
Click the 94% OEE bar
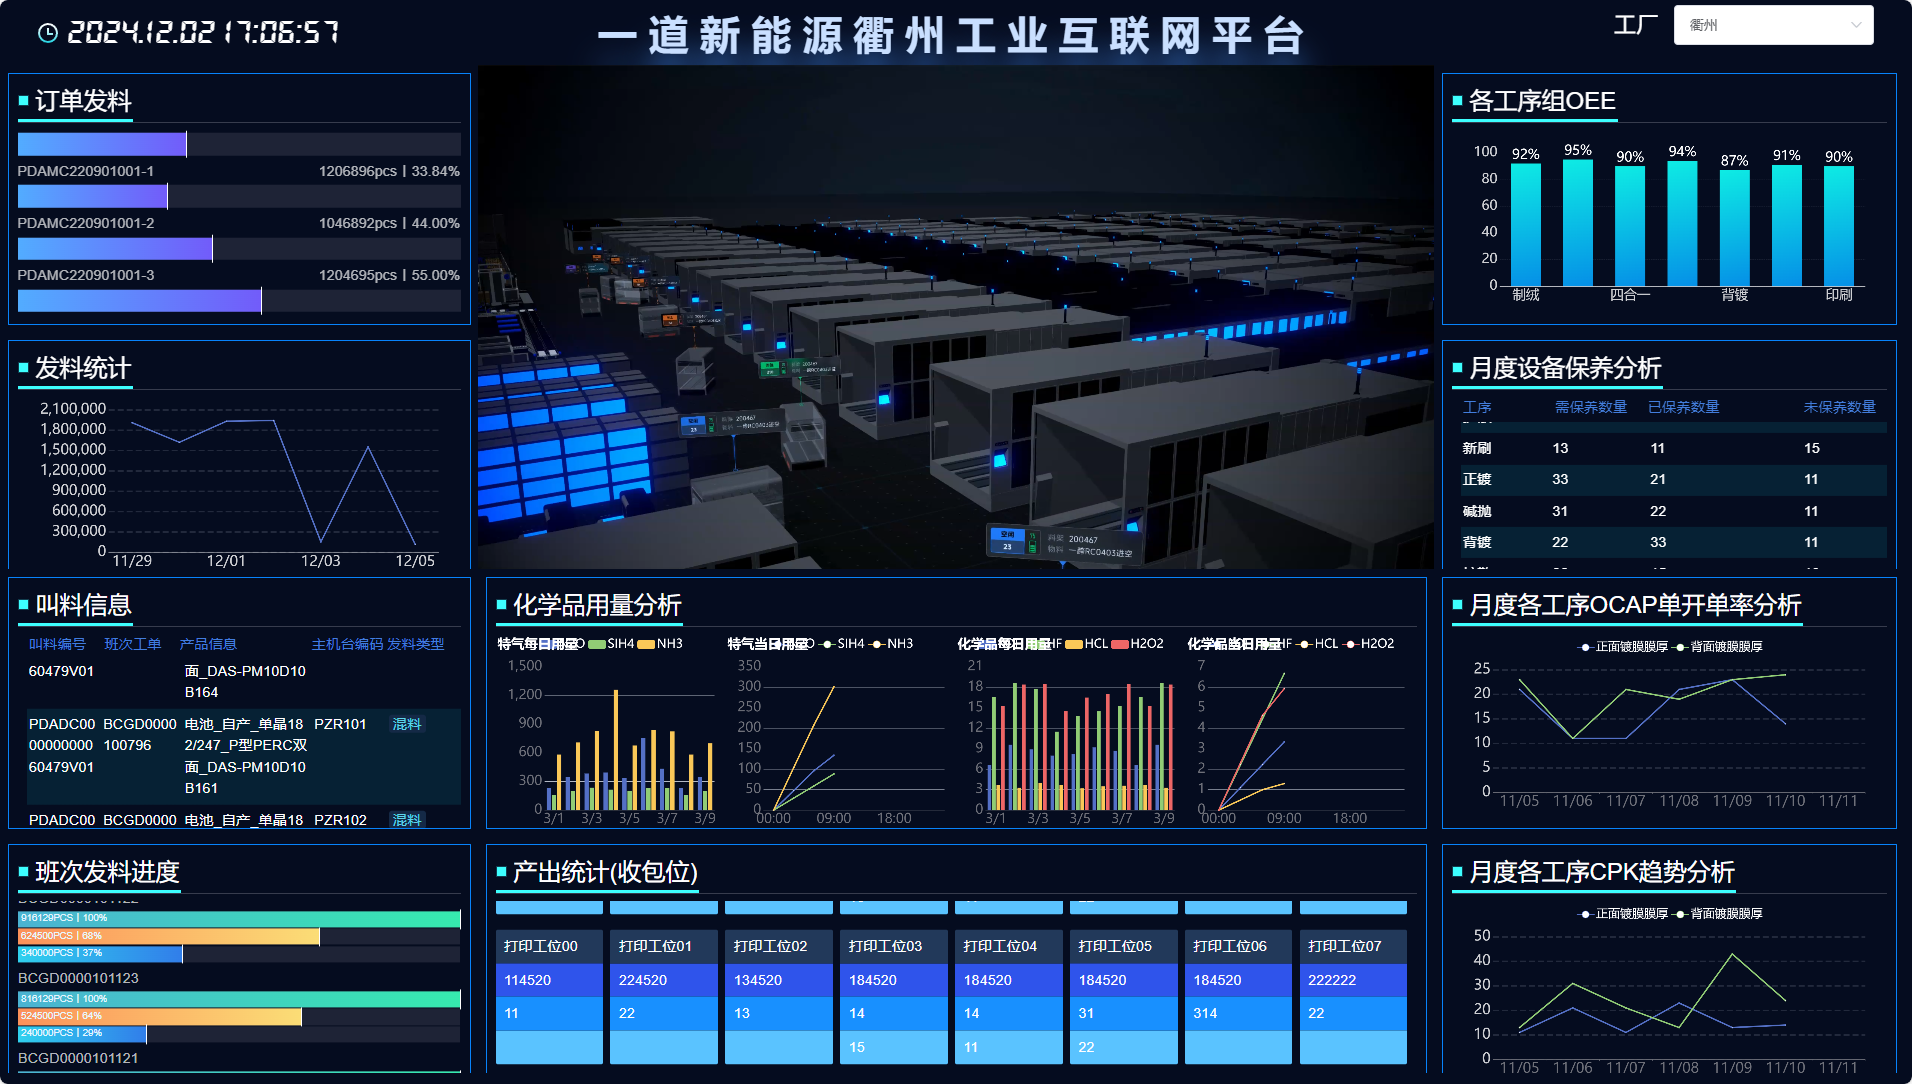1682,223
